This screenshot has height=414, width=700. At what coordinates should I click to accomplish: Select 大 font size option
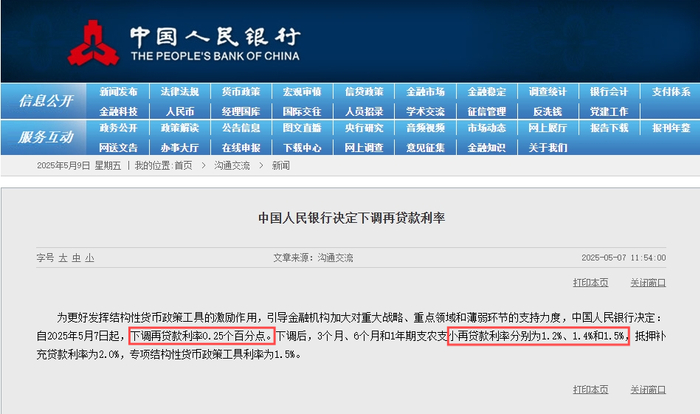63,258
